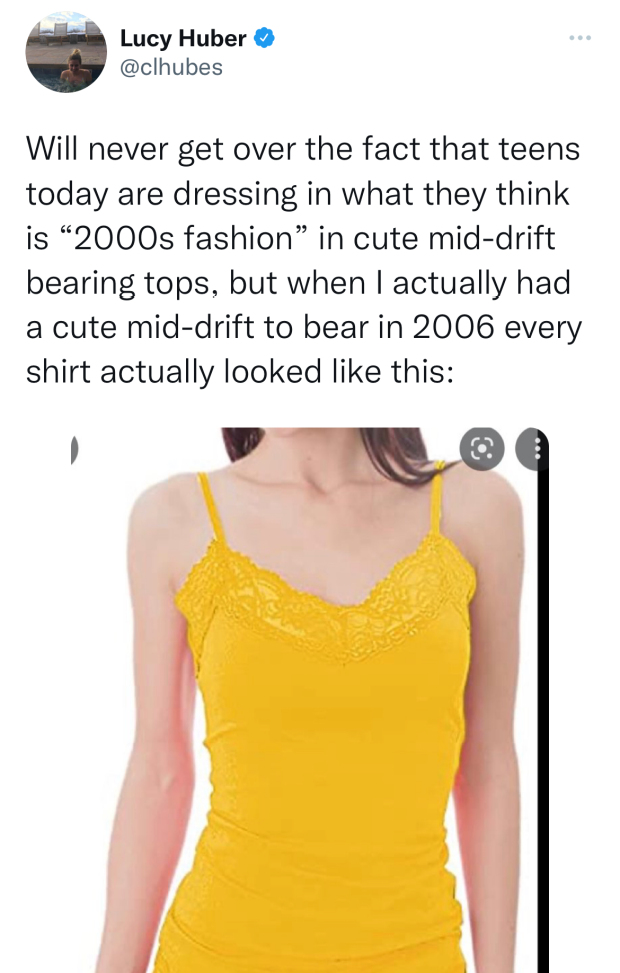Tap the Google Lens search icon
620x973 pixels.
482,448
